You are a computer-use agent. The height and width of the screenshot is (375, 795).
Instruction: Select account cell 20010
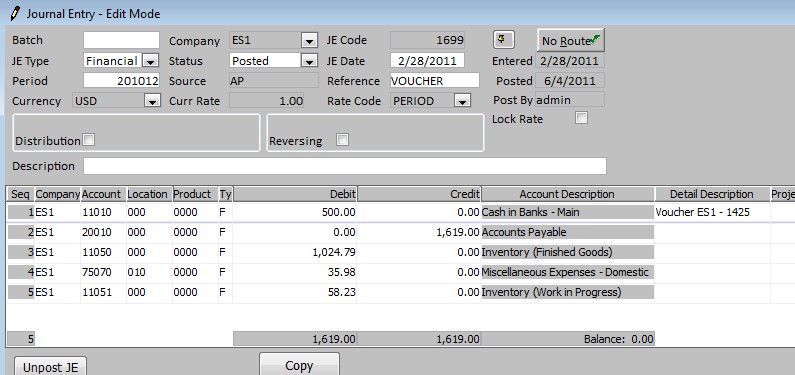[103, 233]
